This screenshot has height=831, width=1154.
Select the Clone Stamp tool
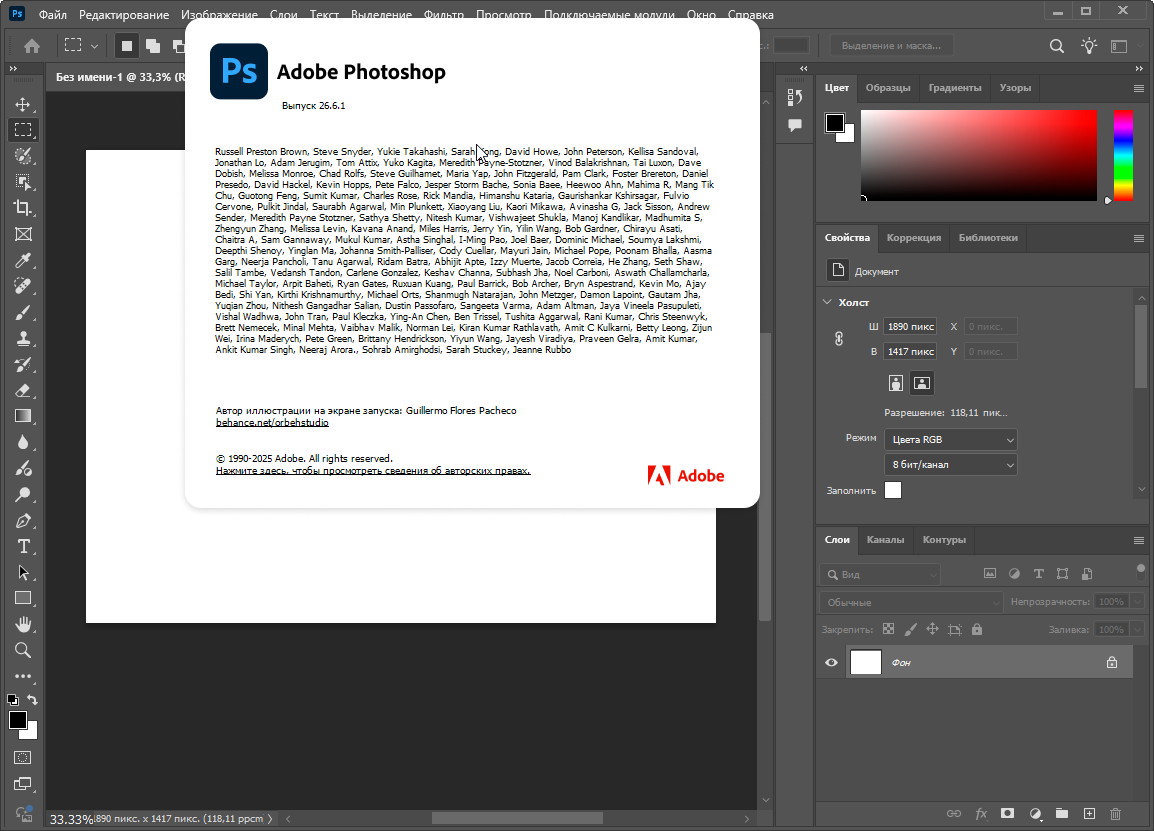(x=23, y=339)
